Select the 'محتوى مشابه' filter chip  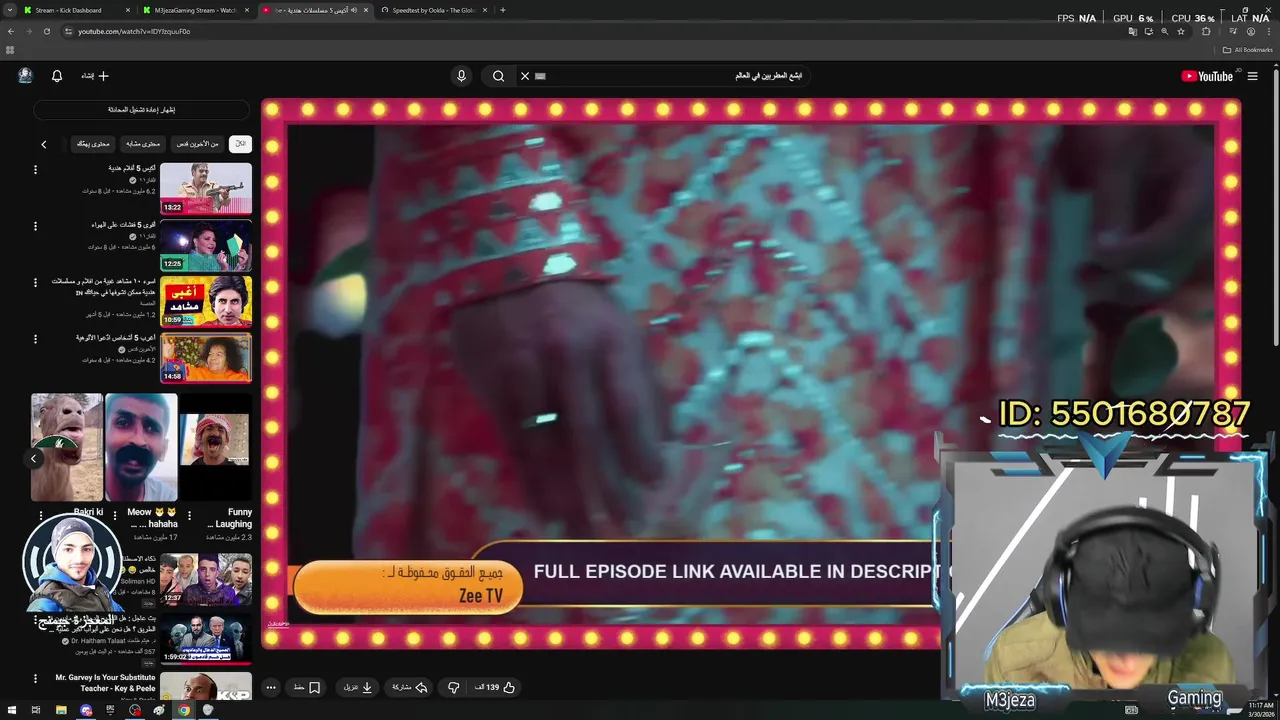(x=143, y=144)
